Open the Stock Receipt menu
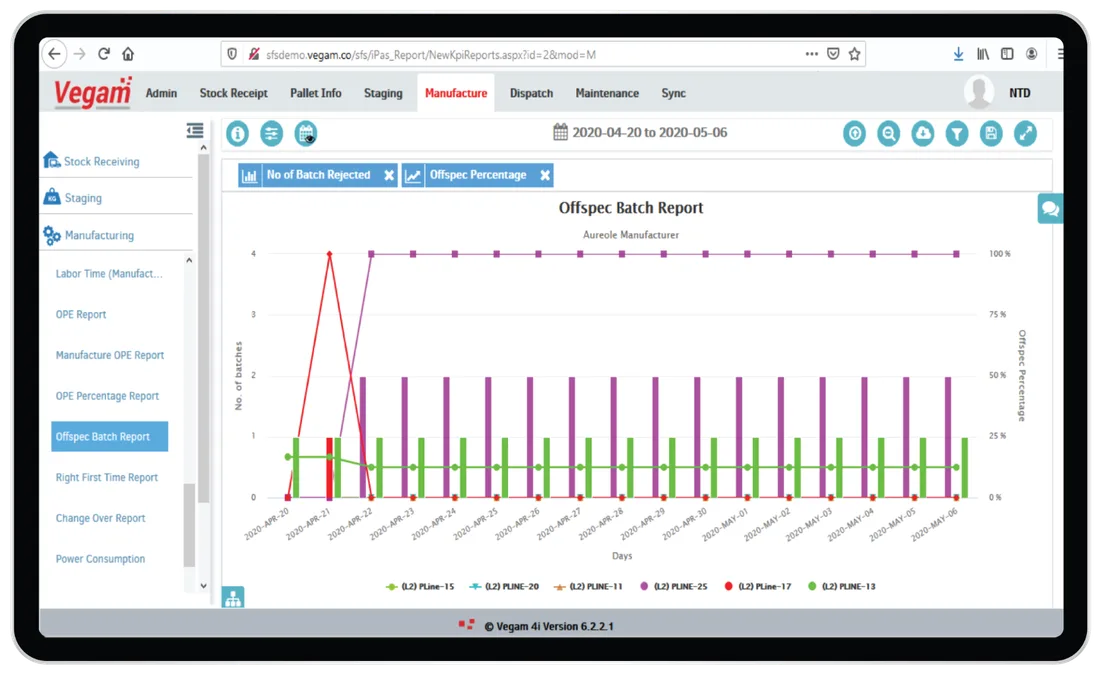The height and width of the screenshot is (674, 1100). pos(234,93)
